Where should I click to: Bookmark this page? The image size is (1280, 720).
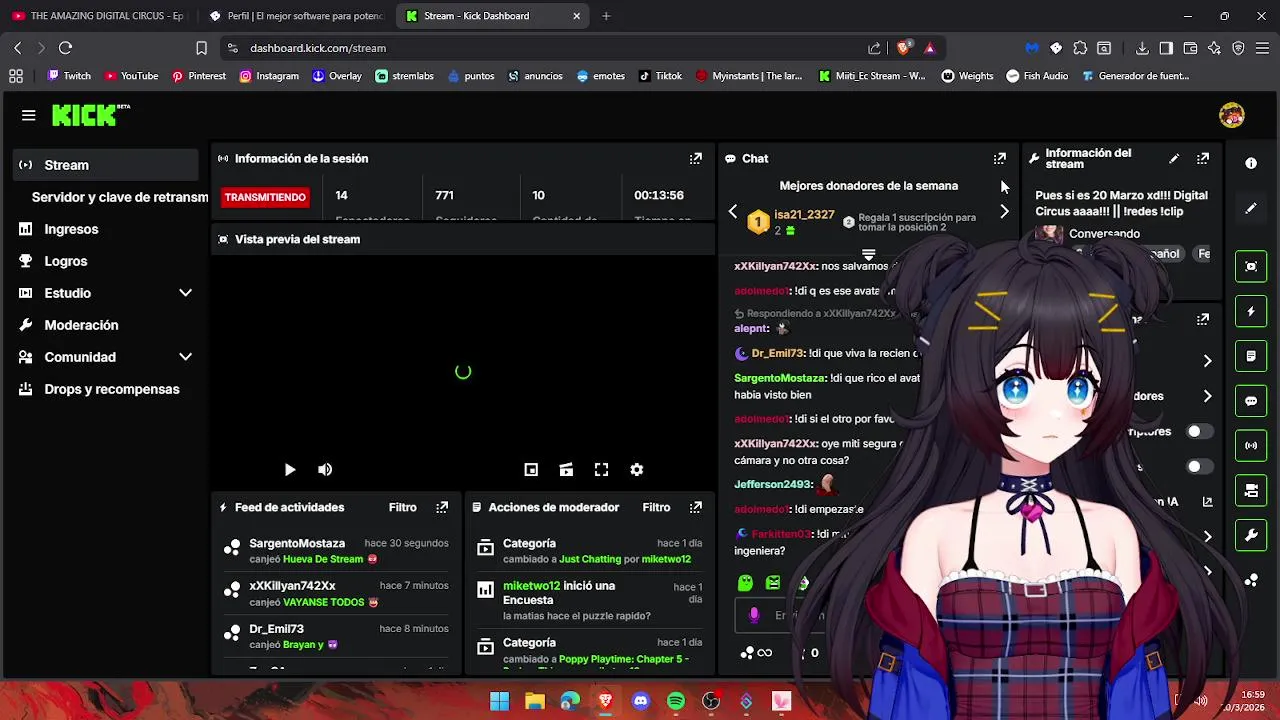tap(201, 48)
